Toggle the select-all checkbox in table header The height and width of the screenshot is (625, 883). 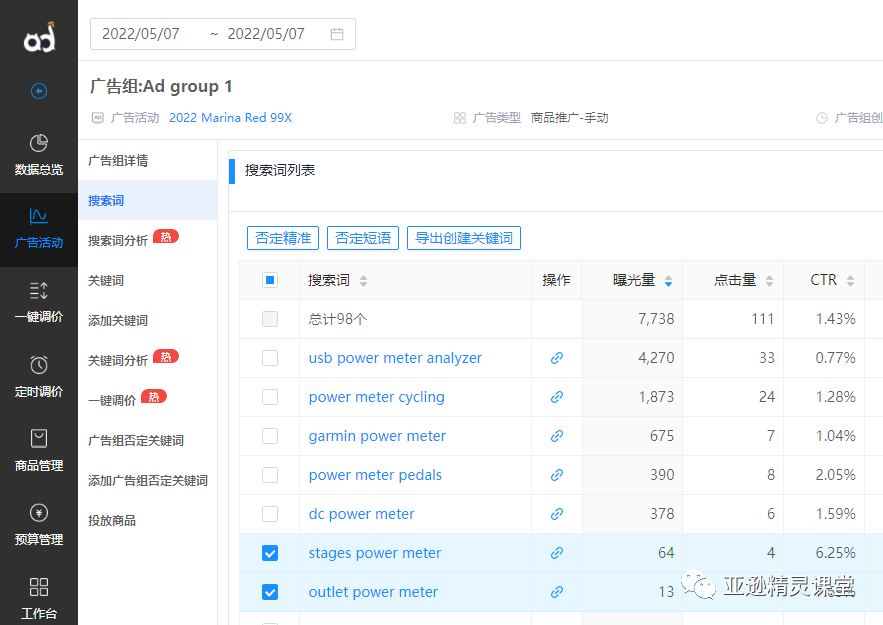point(270,280)
